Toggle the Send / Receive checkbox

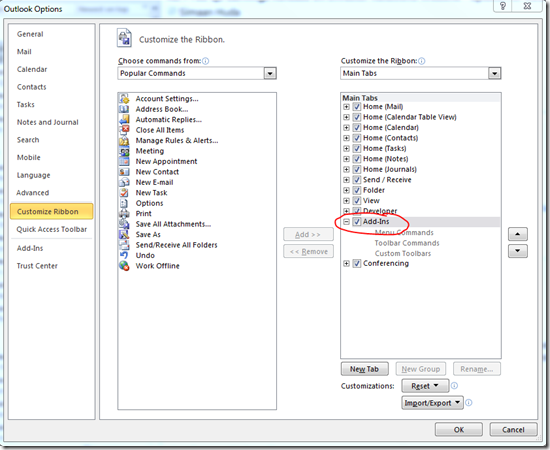coord(357,180)
